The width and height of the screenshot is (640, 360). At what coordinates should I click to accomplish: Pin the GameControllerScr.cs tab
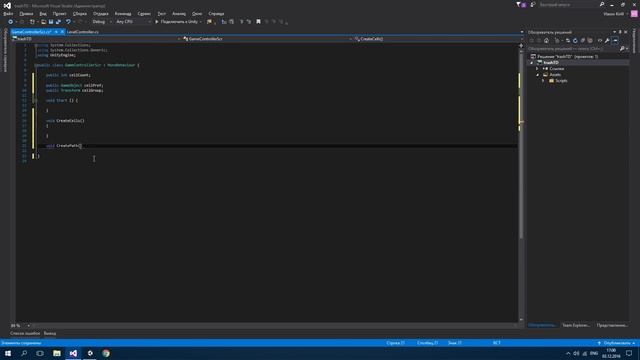point(56,32)
